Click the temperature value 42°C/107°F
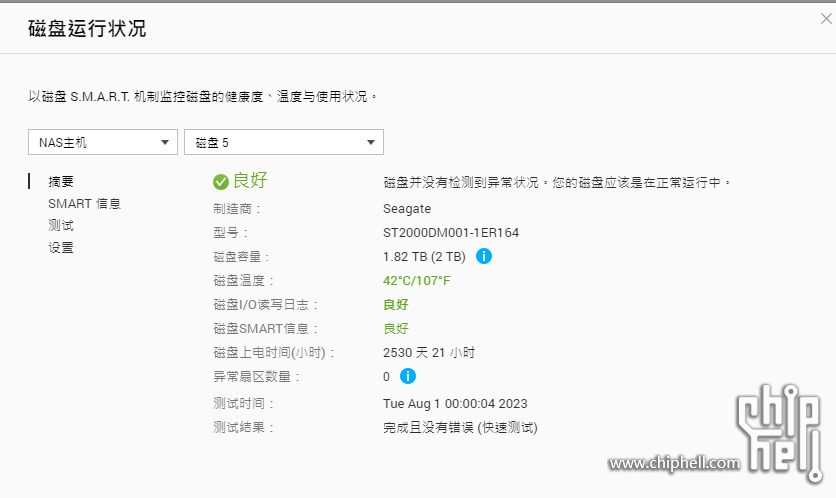836x498 pixels. 416,280
